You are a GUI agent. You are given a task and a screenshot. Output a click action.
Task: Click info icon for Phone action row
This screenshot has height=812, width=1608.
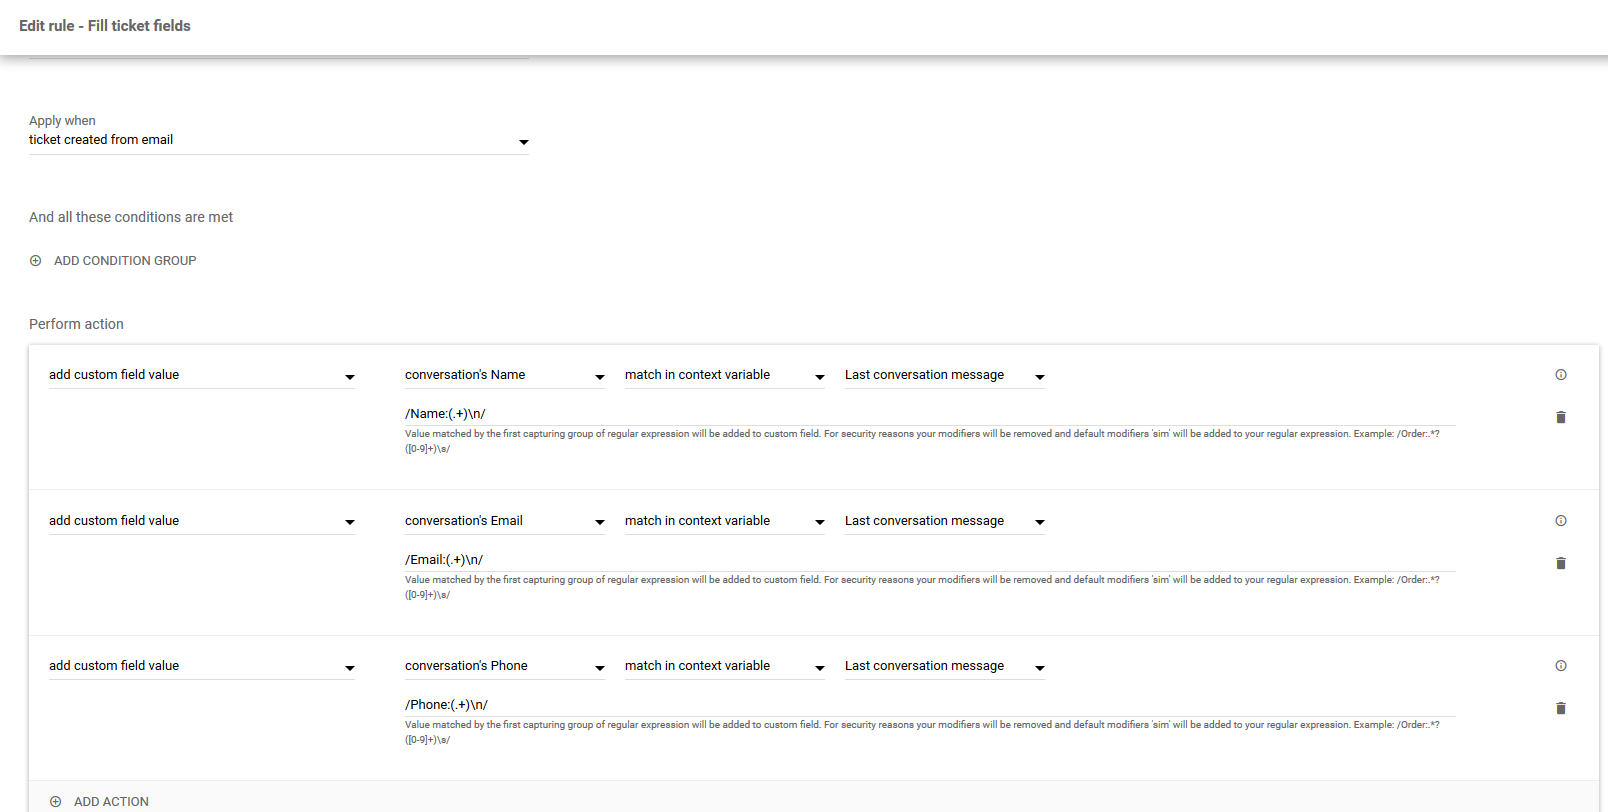pos(1560,666)
